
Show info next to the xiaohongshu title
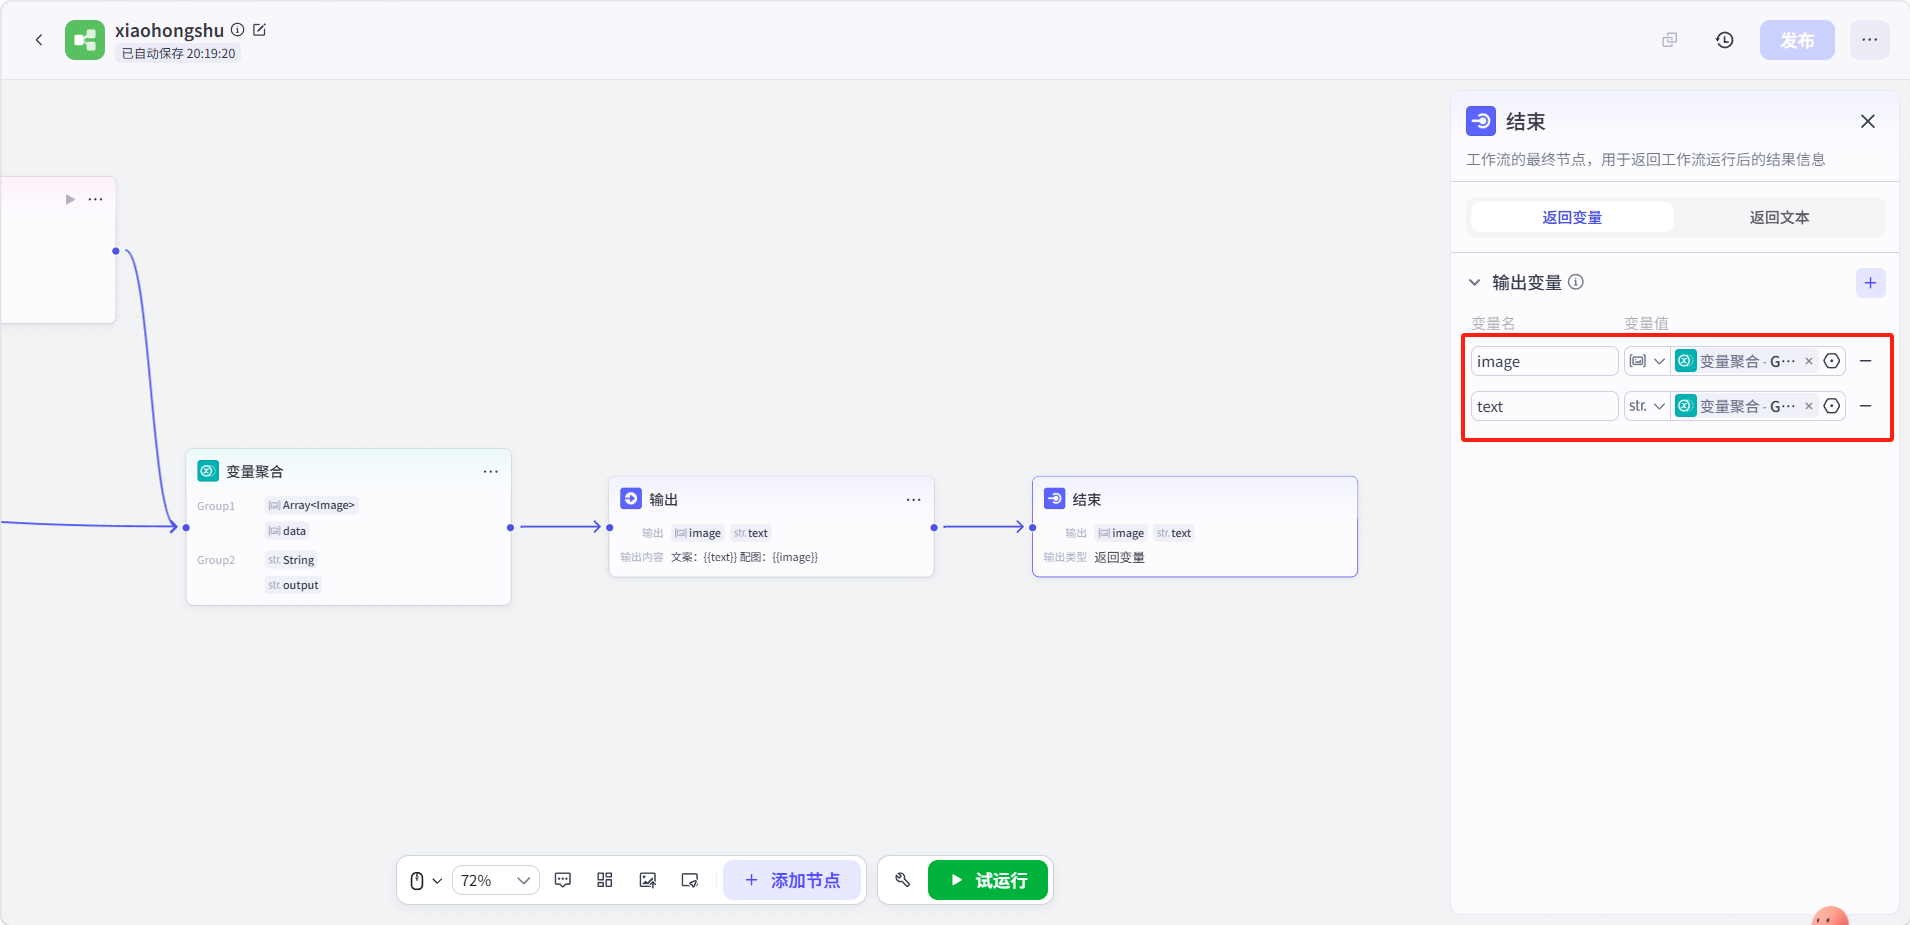point(238,30)
